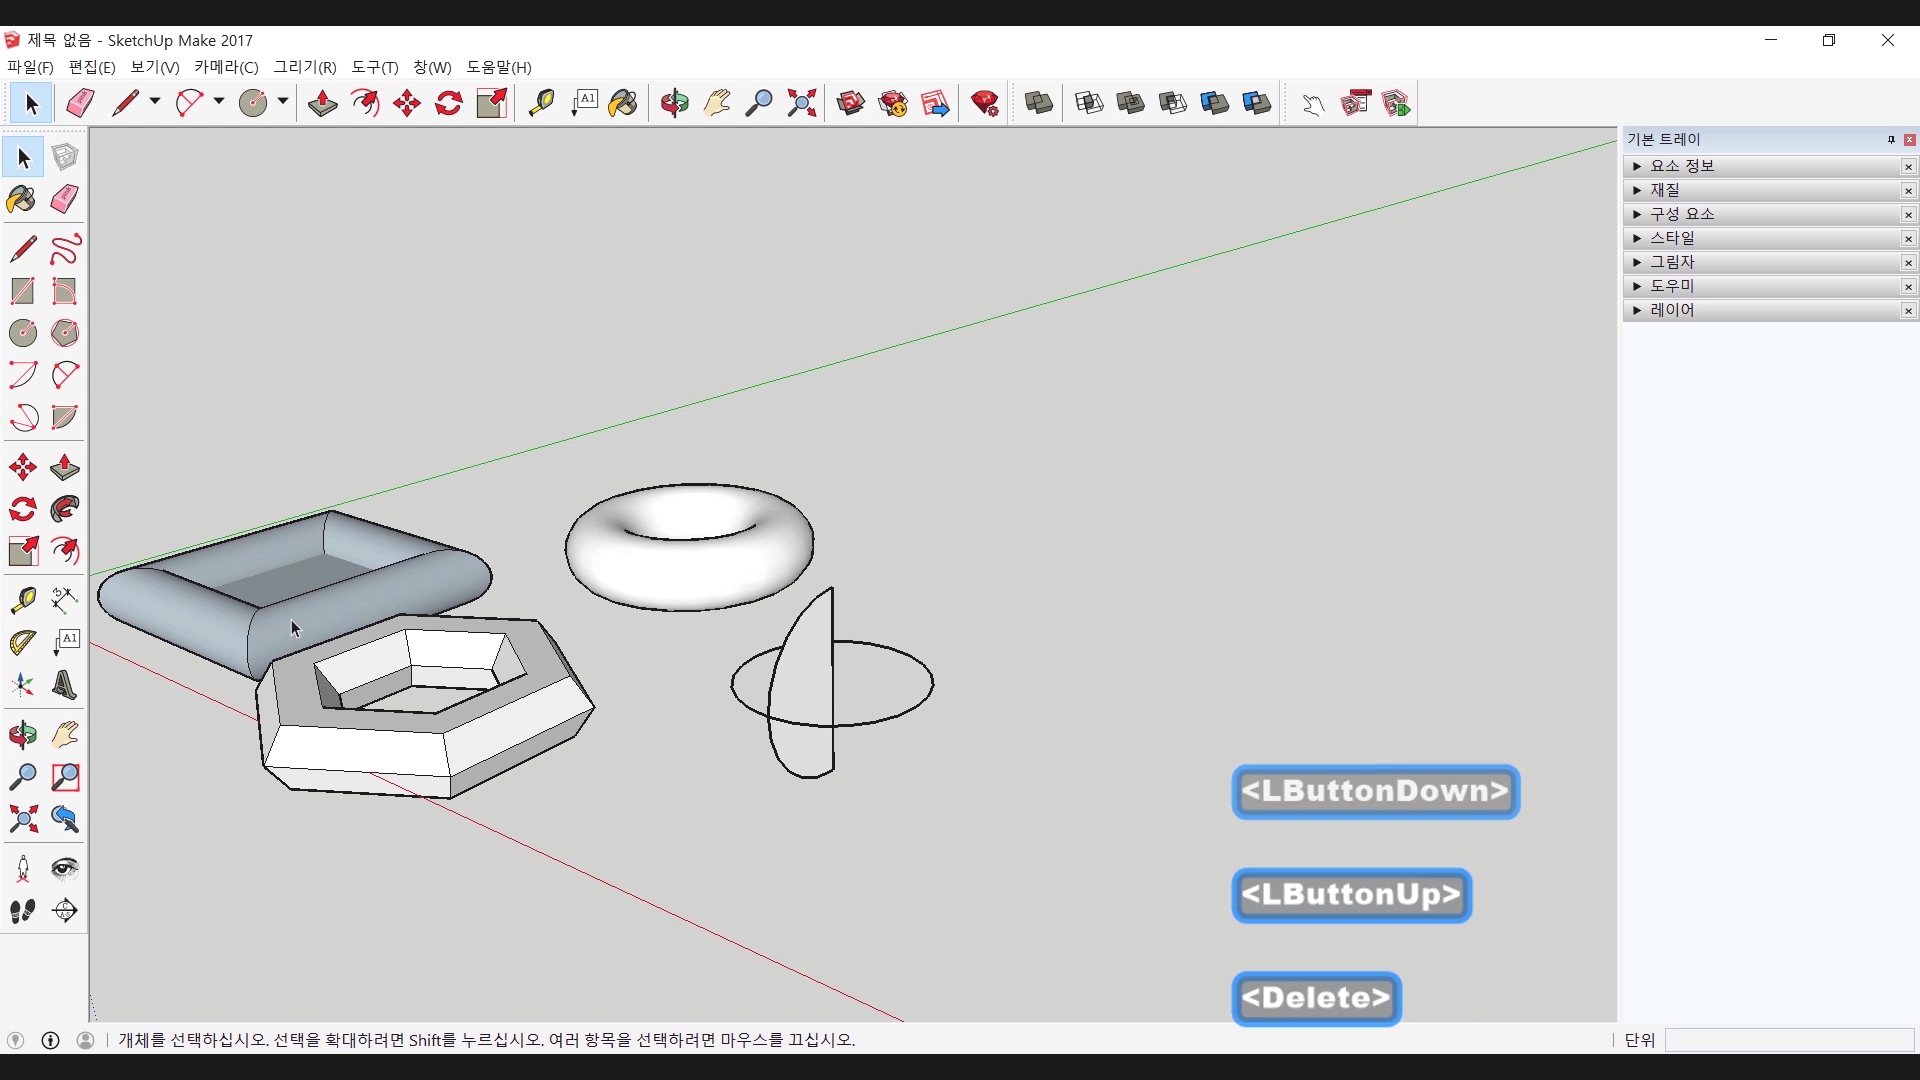
Task: Select the Push/Pull tool in left toolbar
Action: (x=65, y=468)
